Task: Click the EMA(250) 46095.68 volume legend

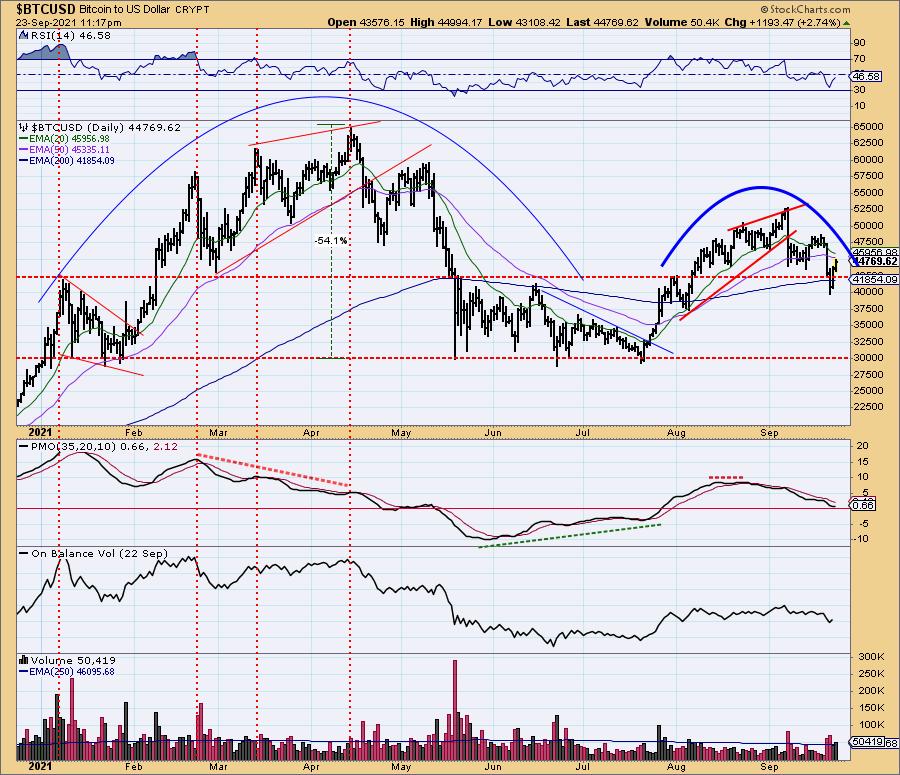Action: point(67,672)
